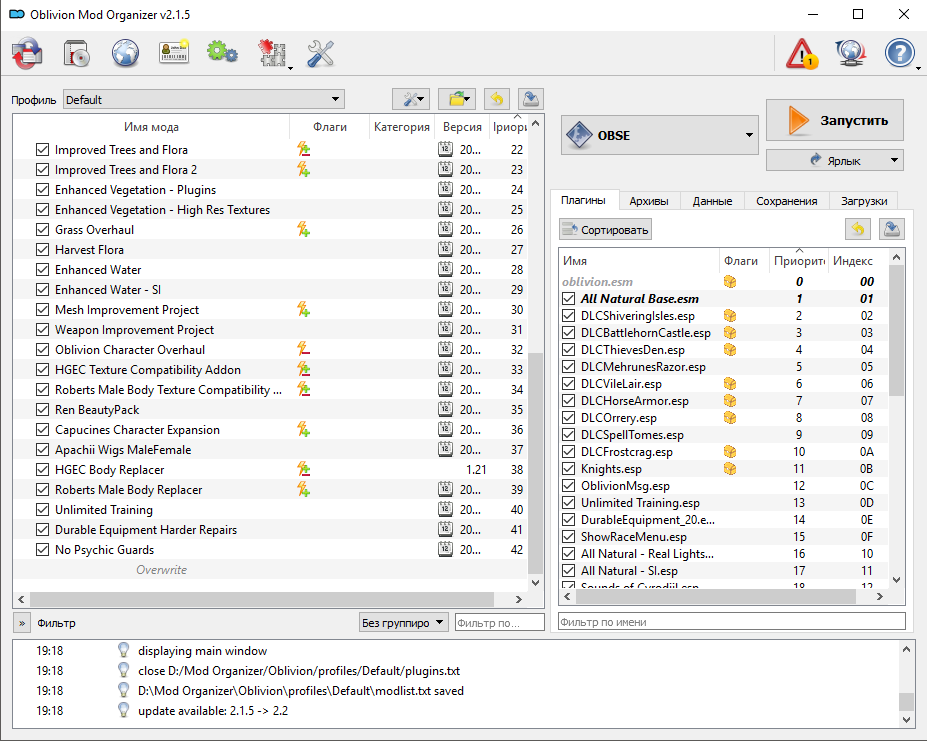The height and width of the screenshot is (741, 927).
Task: Click the plugin list vertical scrollbar thumb
Action: (896, 330)
